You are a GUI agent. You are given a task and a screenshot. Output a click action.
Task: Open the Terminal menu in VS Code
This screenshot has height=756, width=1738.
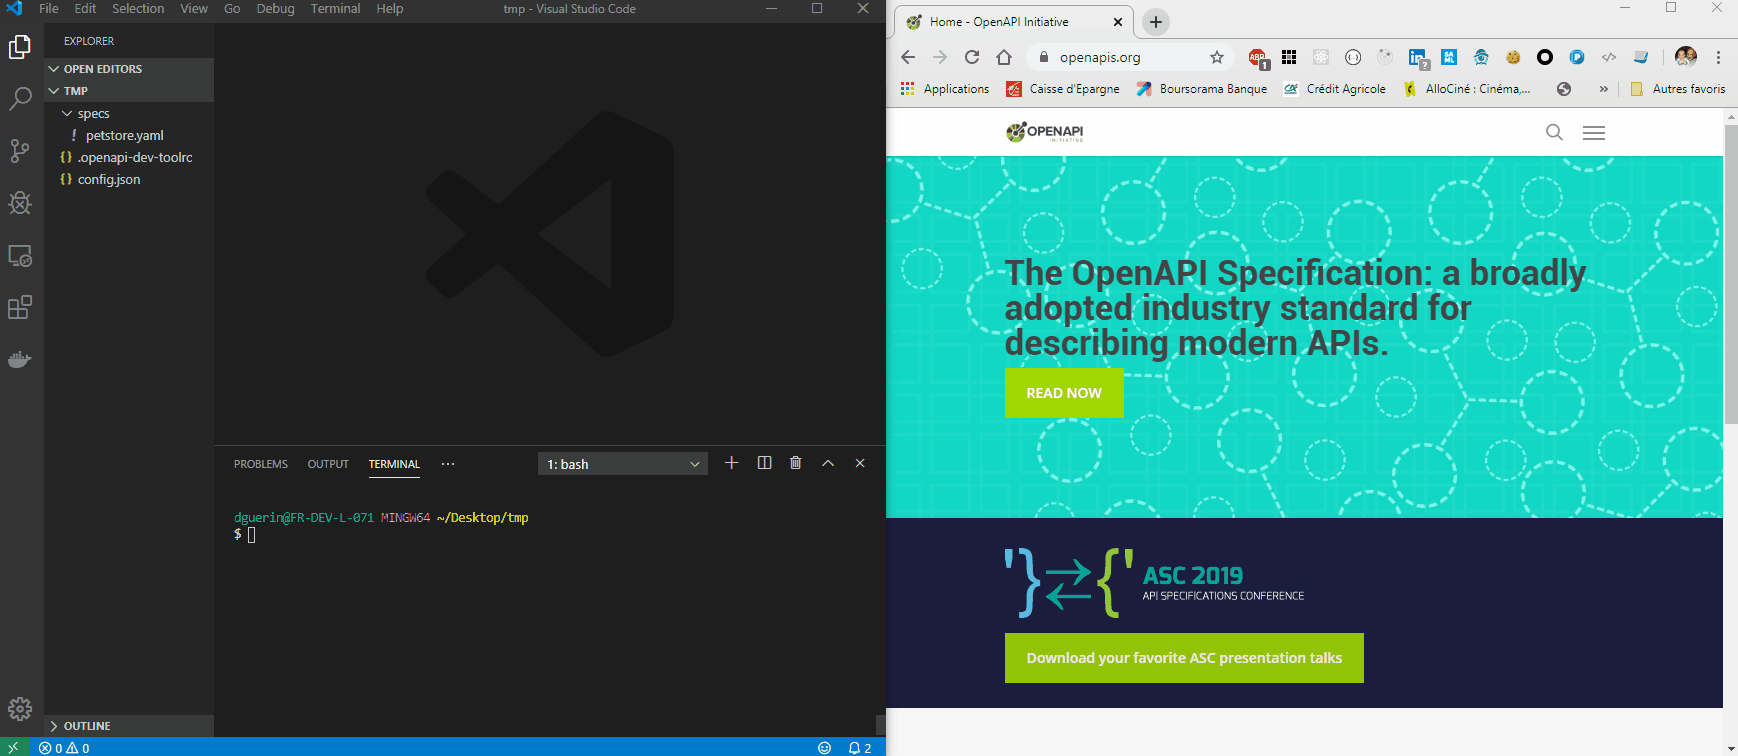(336, 9)
